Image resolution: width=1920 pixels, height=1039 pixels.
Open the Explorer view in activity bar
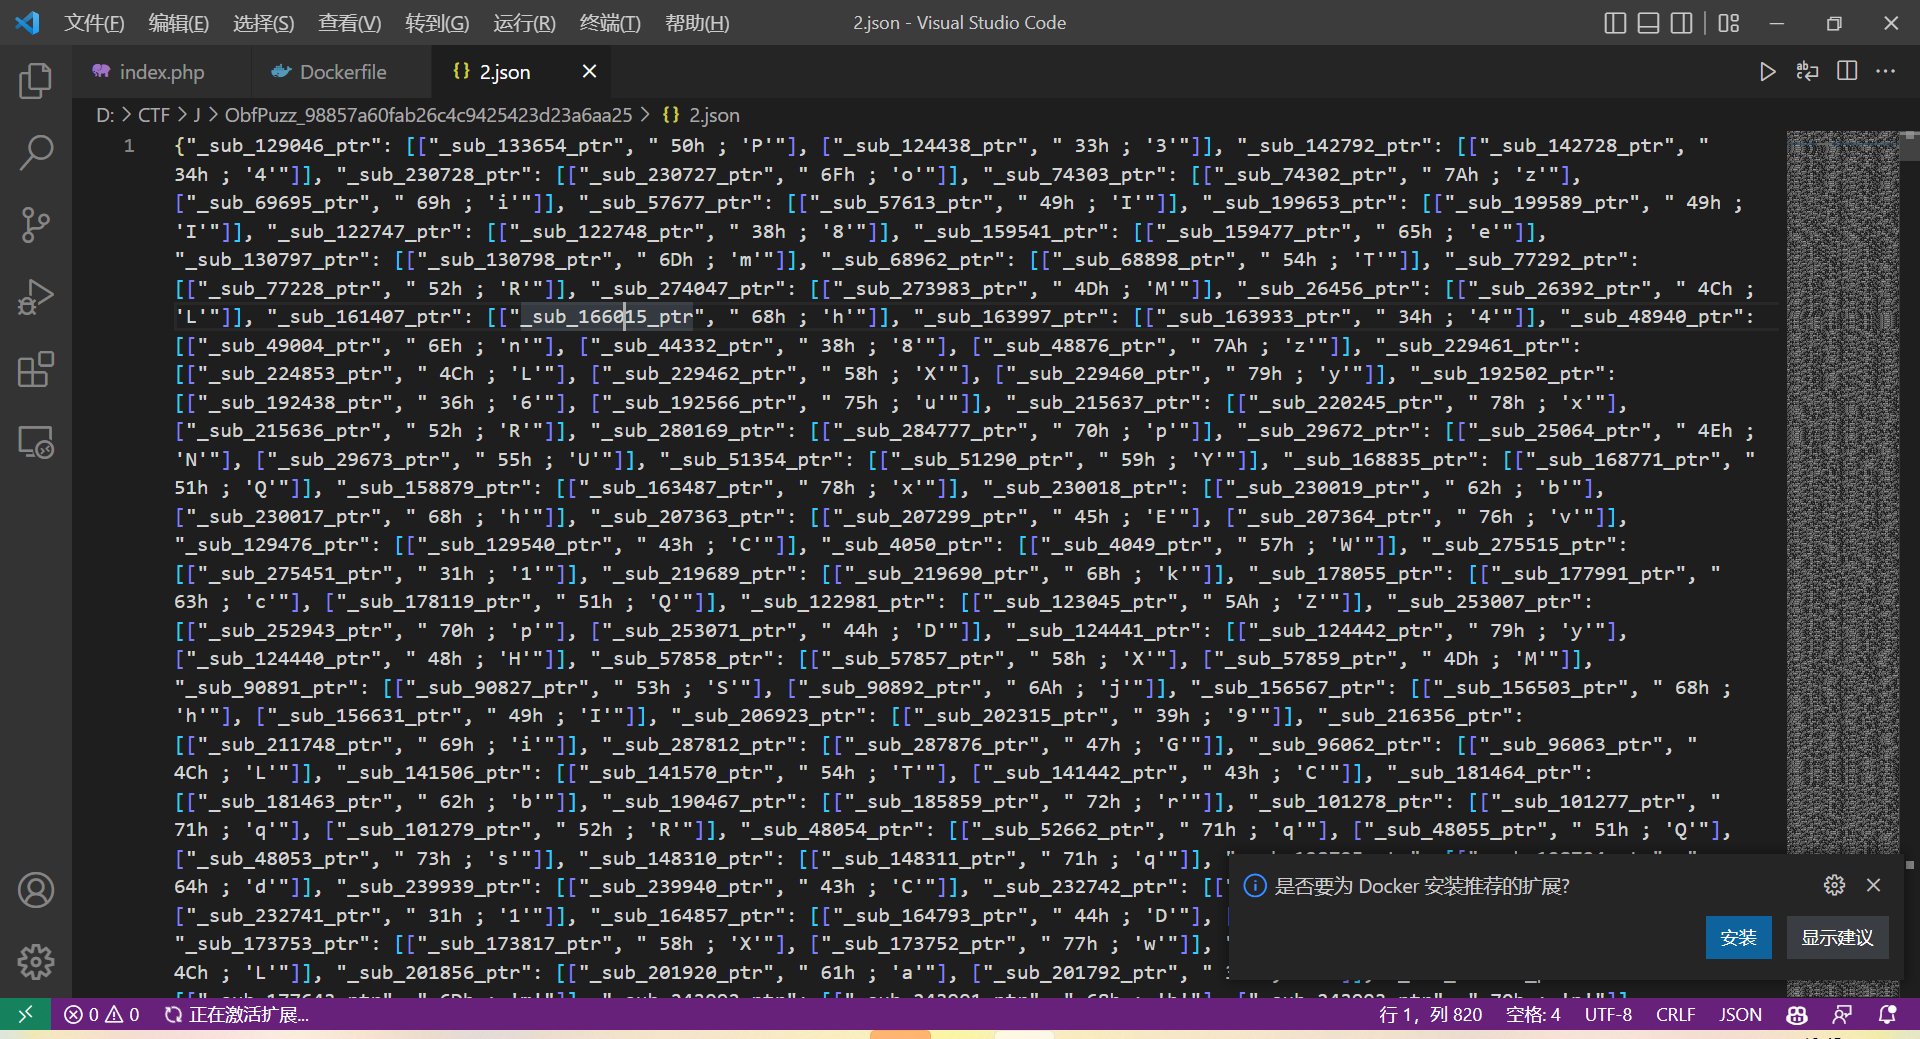tap(36, 81)
